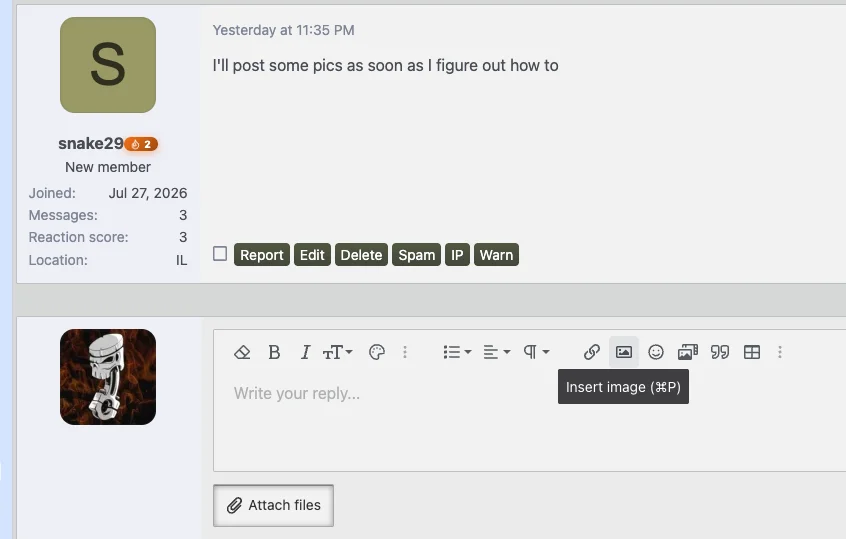Image resolution: width=846 pixels, height=539 pixels.
Task: Click snake29's green S avatar
Action: pyautogui.click(x=108, y=65)
